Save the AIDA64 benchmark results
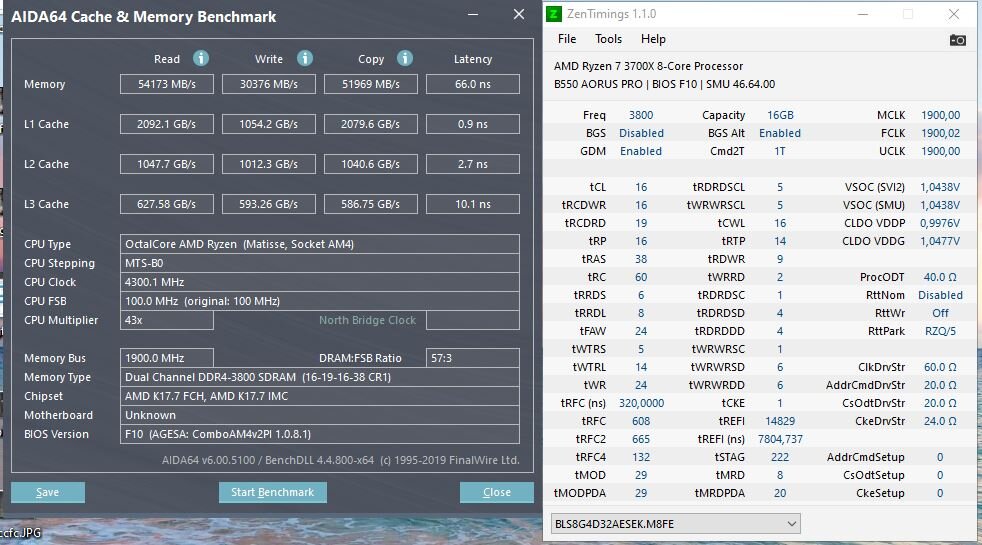 (48, 492)
